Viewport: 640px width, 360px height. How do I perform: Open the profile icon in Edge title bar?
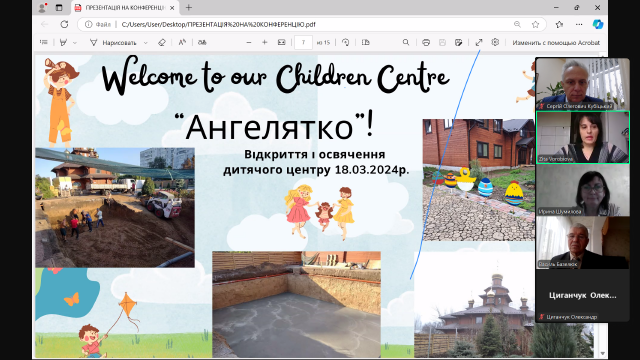click(x=42, y=7)
